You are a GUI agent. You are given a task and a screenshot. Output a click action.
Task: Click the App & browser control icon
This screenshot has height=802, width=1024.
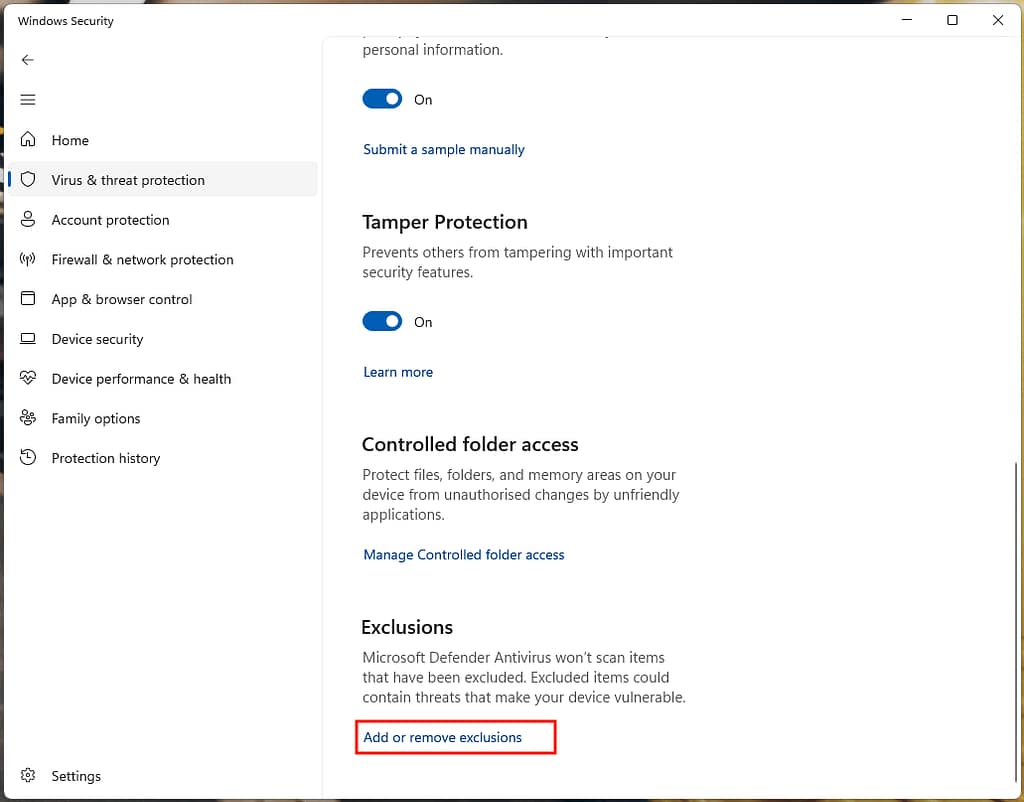point(28,299)
